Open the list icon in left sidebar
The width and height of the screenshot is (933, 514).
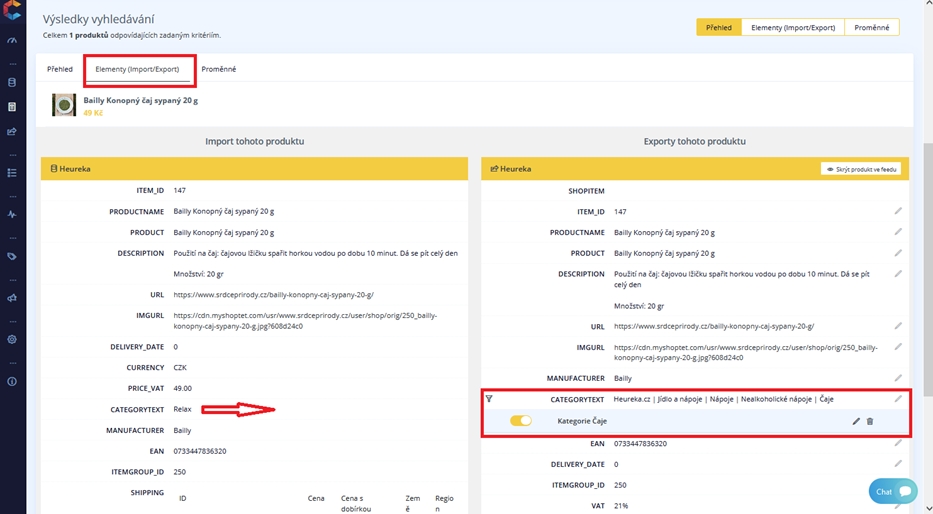point(12,172)
